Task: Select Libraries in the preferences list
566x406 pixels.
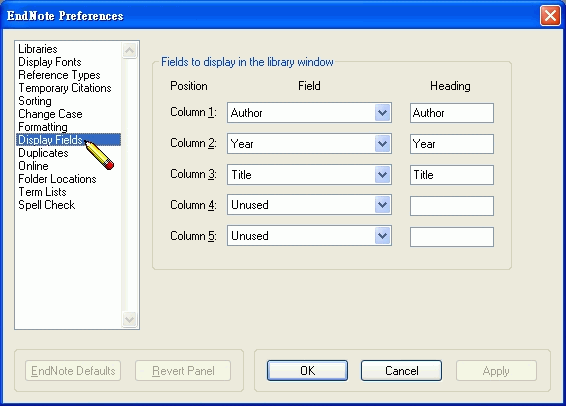Action: (38, 49)
